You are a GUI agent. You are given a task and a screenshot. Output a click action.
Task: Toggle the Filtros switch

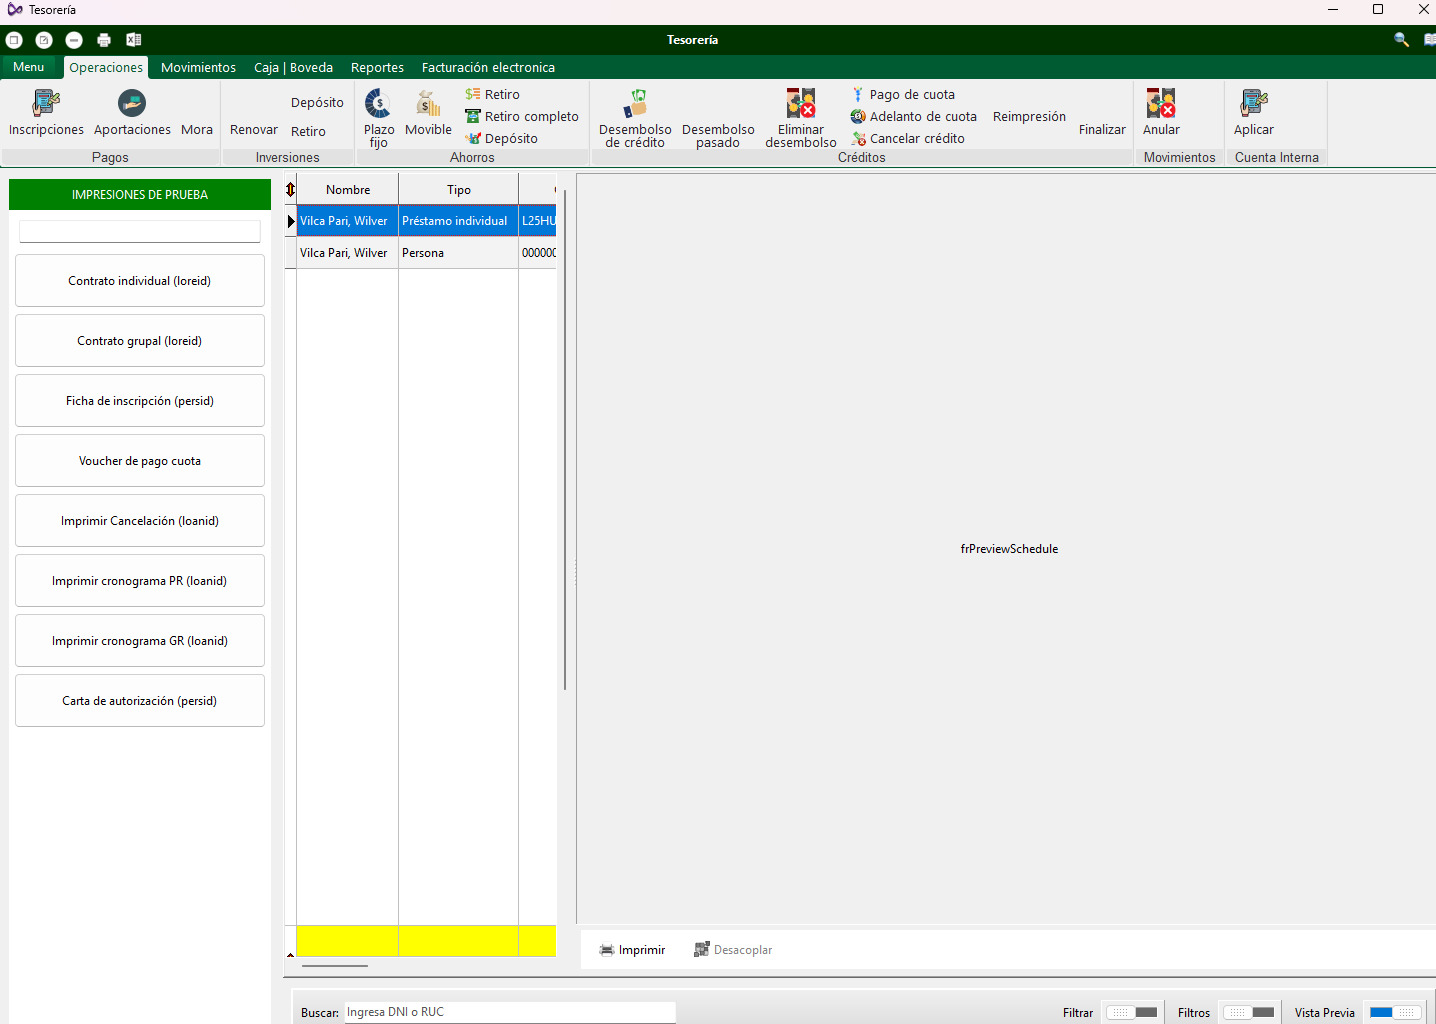coord(1249,1012)
